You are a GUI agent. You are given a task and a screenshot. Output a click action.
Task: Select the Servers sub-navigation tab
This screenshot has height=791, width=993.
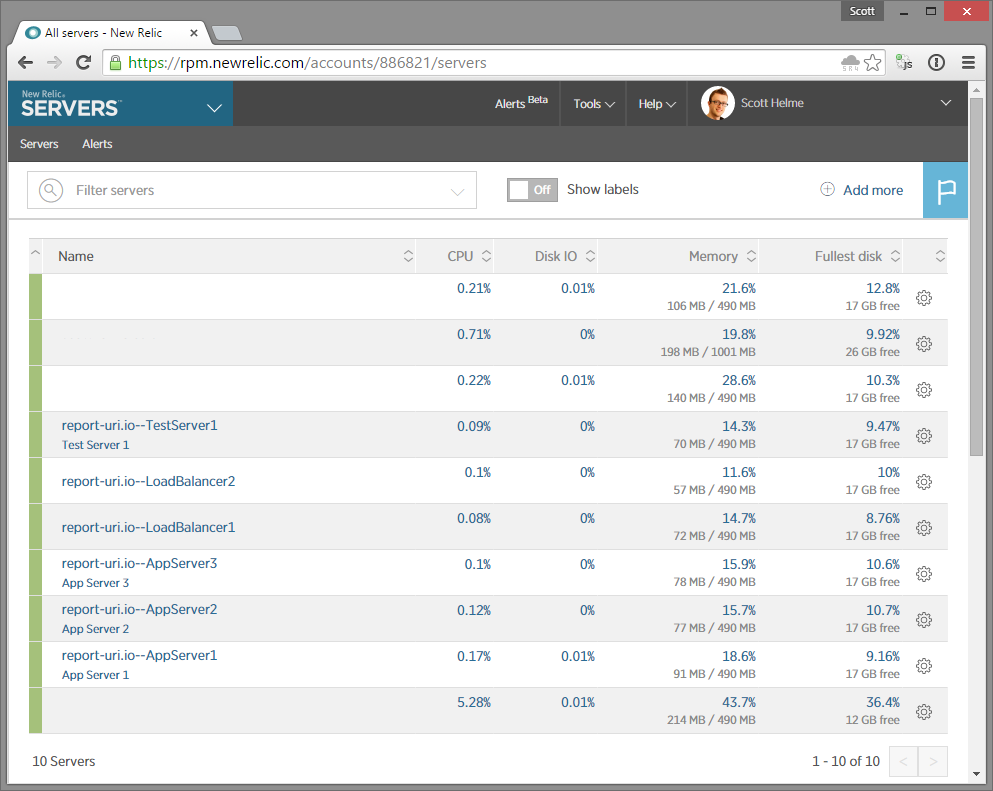click(x=39, y=144)
